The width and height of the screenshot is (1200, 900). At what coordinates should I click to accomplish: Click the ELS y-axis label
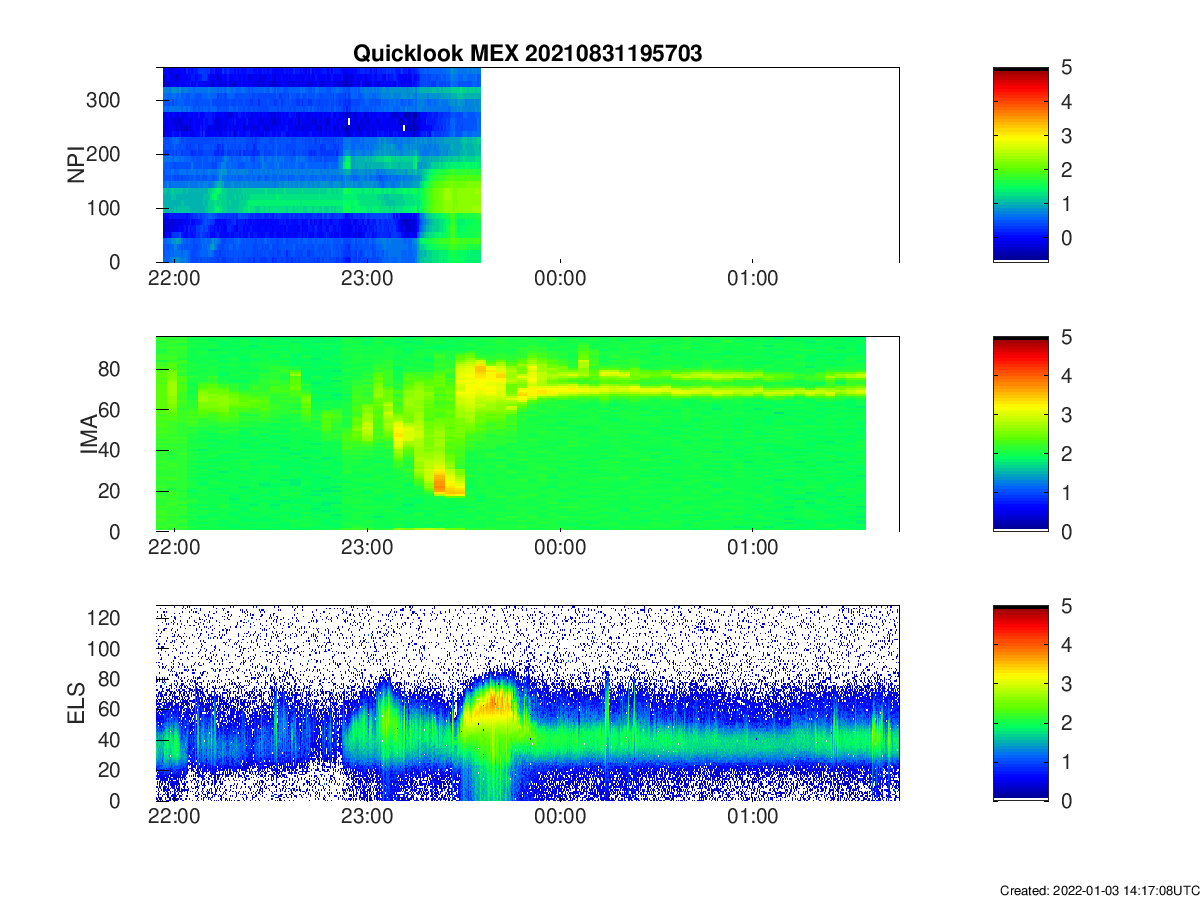75,703
